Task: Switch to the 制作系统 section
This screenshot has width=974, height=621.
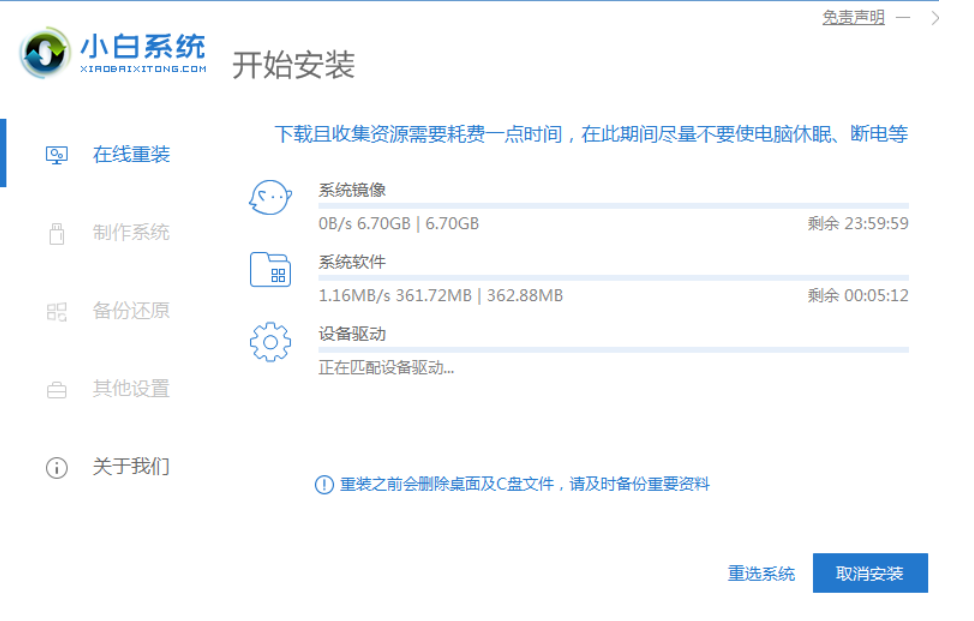Action: click(131, 232)
